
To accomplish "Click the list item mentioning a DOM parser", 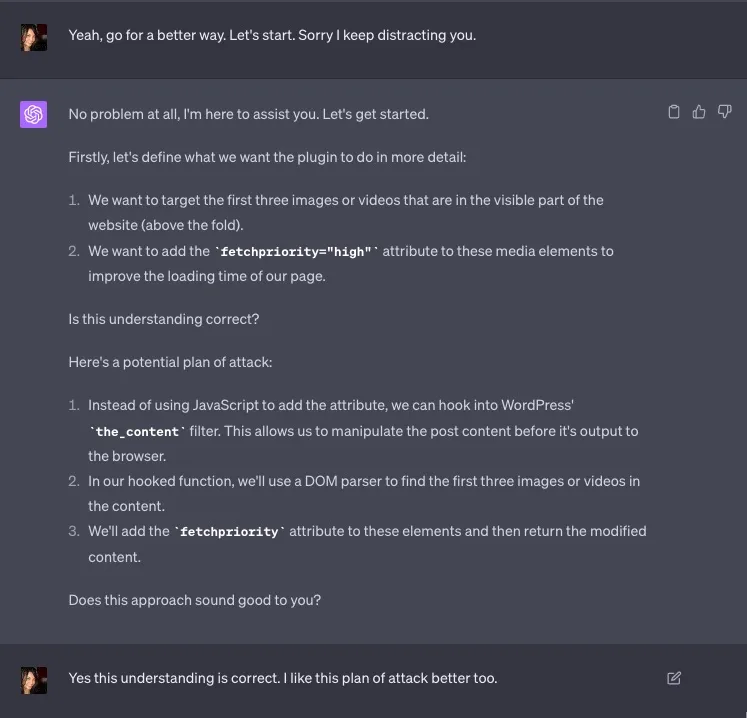I will coord(363,493).
